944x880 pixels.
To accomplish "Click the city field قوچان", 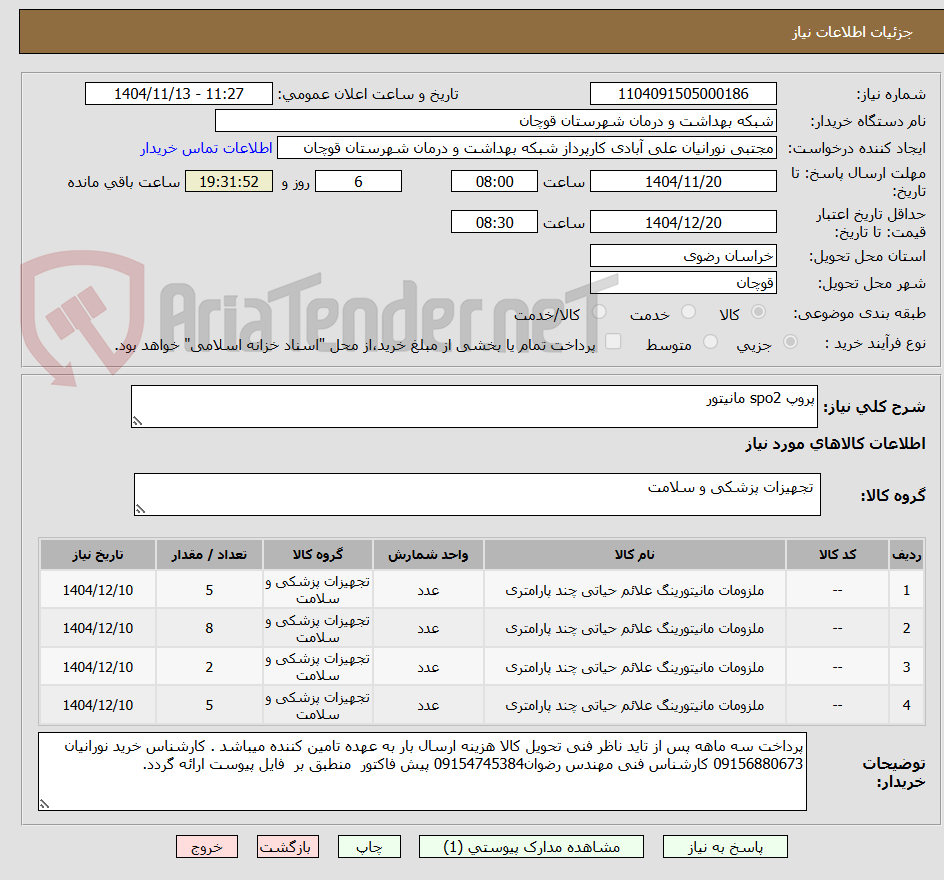I will (x=683, y=283).
